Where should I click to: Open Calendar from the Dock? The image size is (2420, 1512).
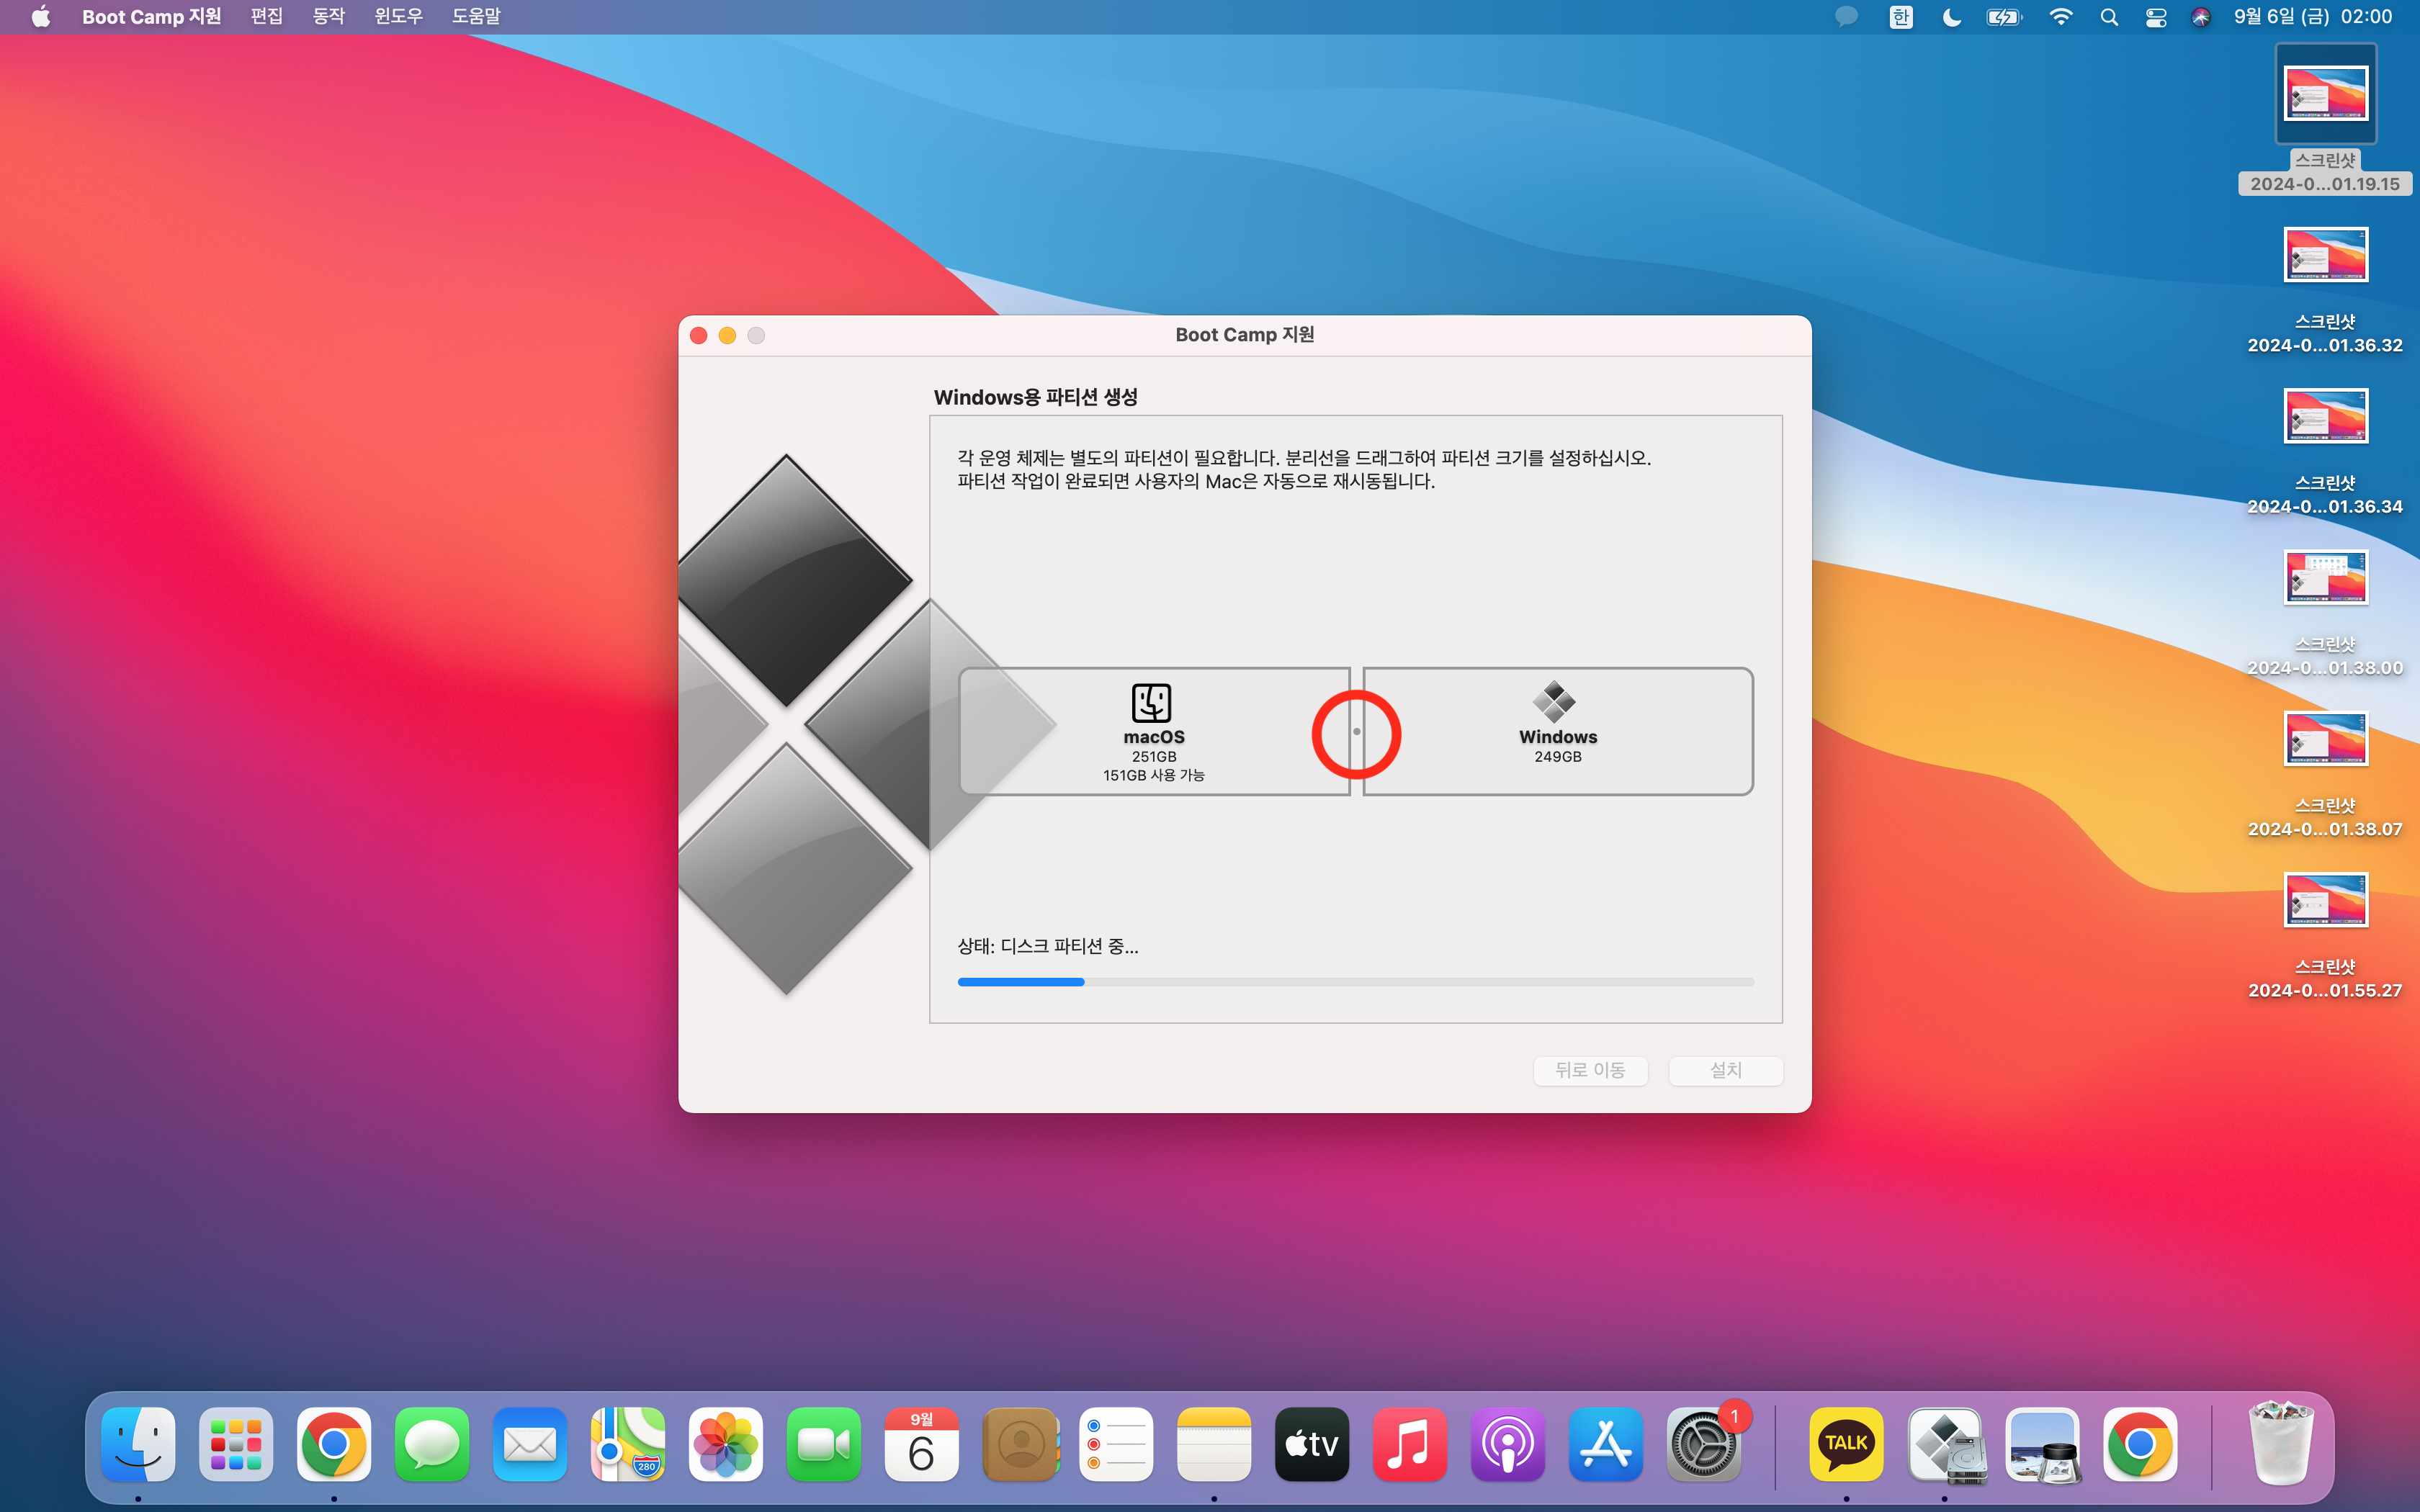point(922,1444)
